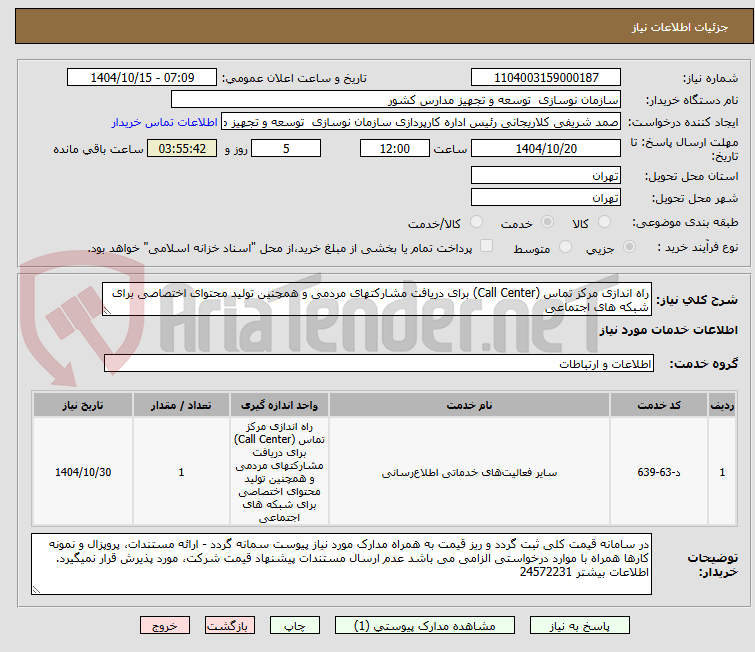This screenshot has height=652, width=755.
Task: Click the خروج exit button
Action: (165, 626)
